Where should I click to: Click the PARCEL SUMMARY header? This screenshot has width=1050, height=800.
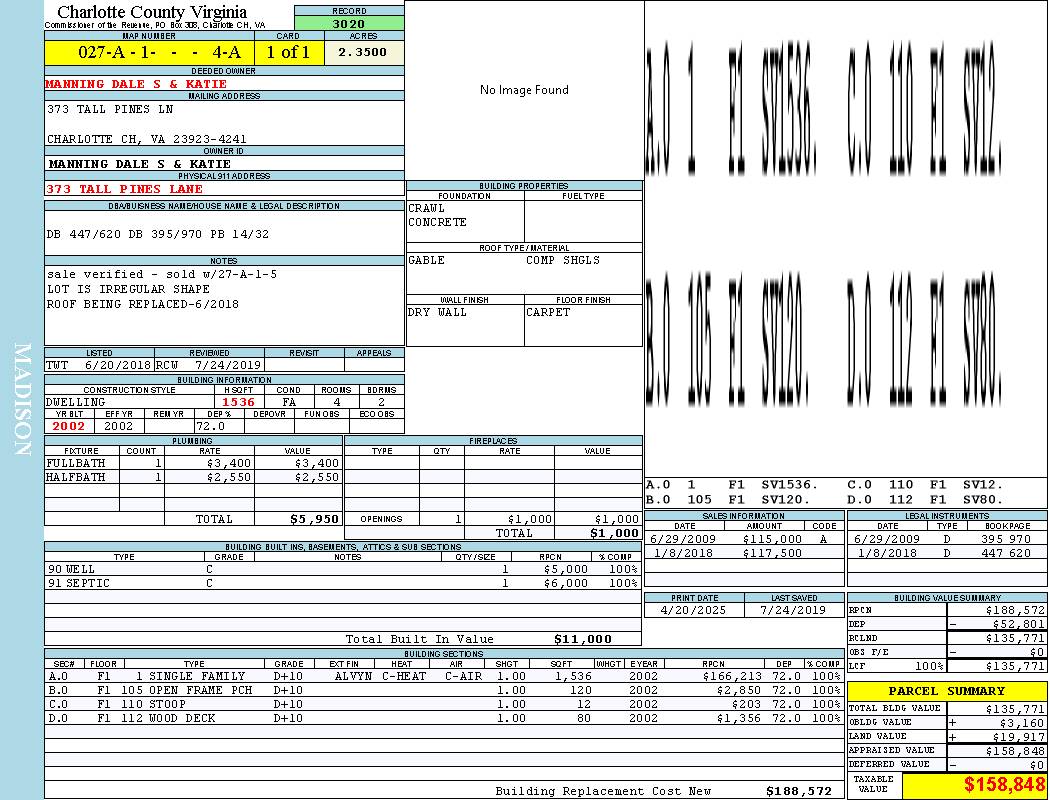pyautogui.click(x=947, y=692)
